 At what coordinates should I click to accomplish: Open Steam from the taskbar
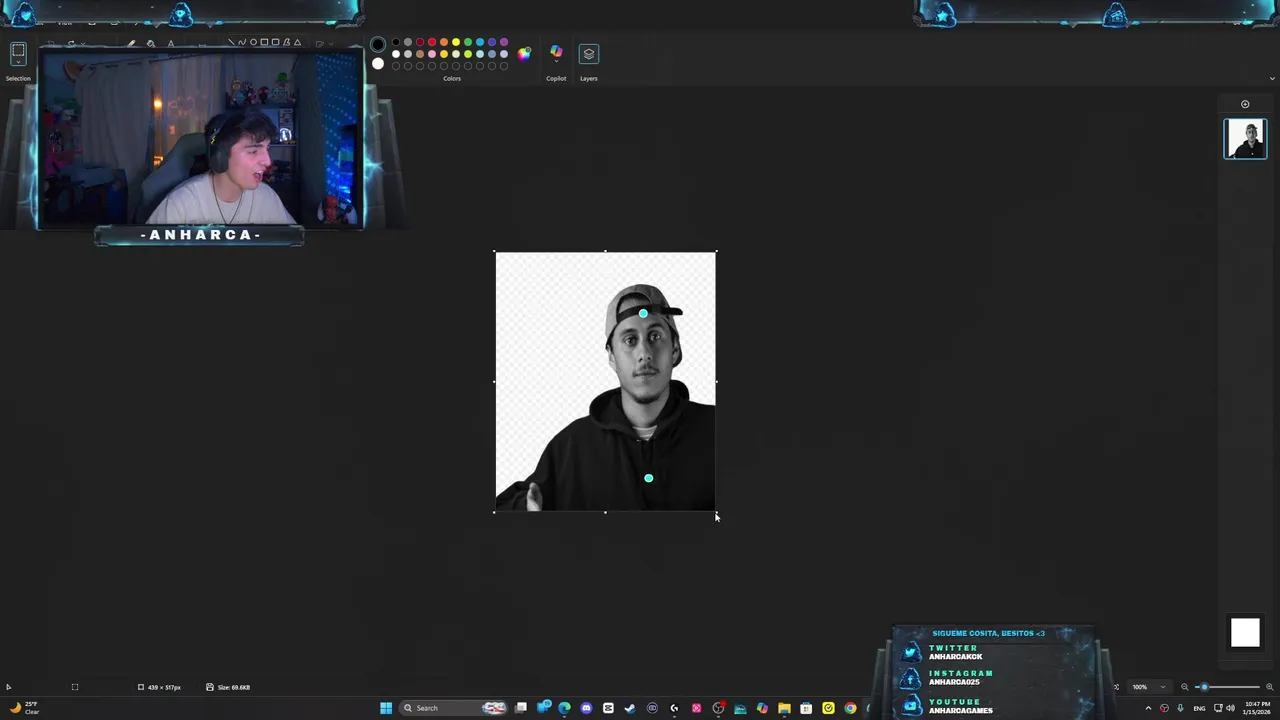click(630, 708)
